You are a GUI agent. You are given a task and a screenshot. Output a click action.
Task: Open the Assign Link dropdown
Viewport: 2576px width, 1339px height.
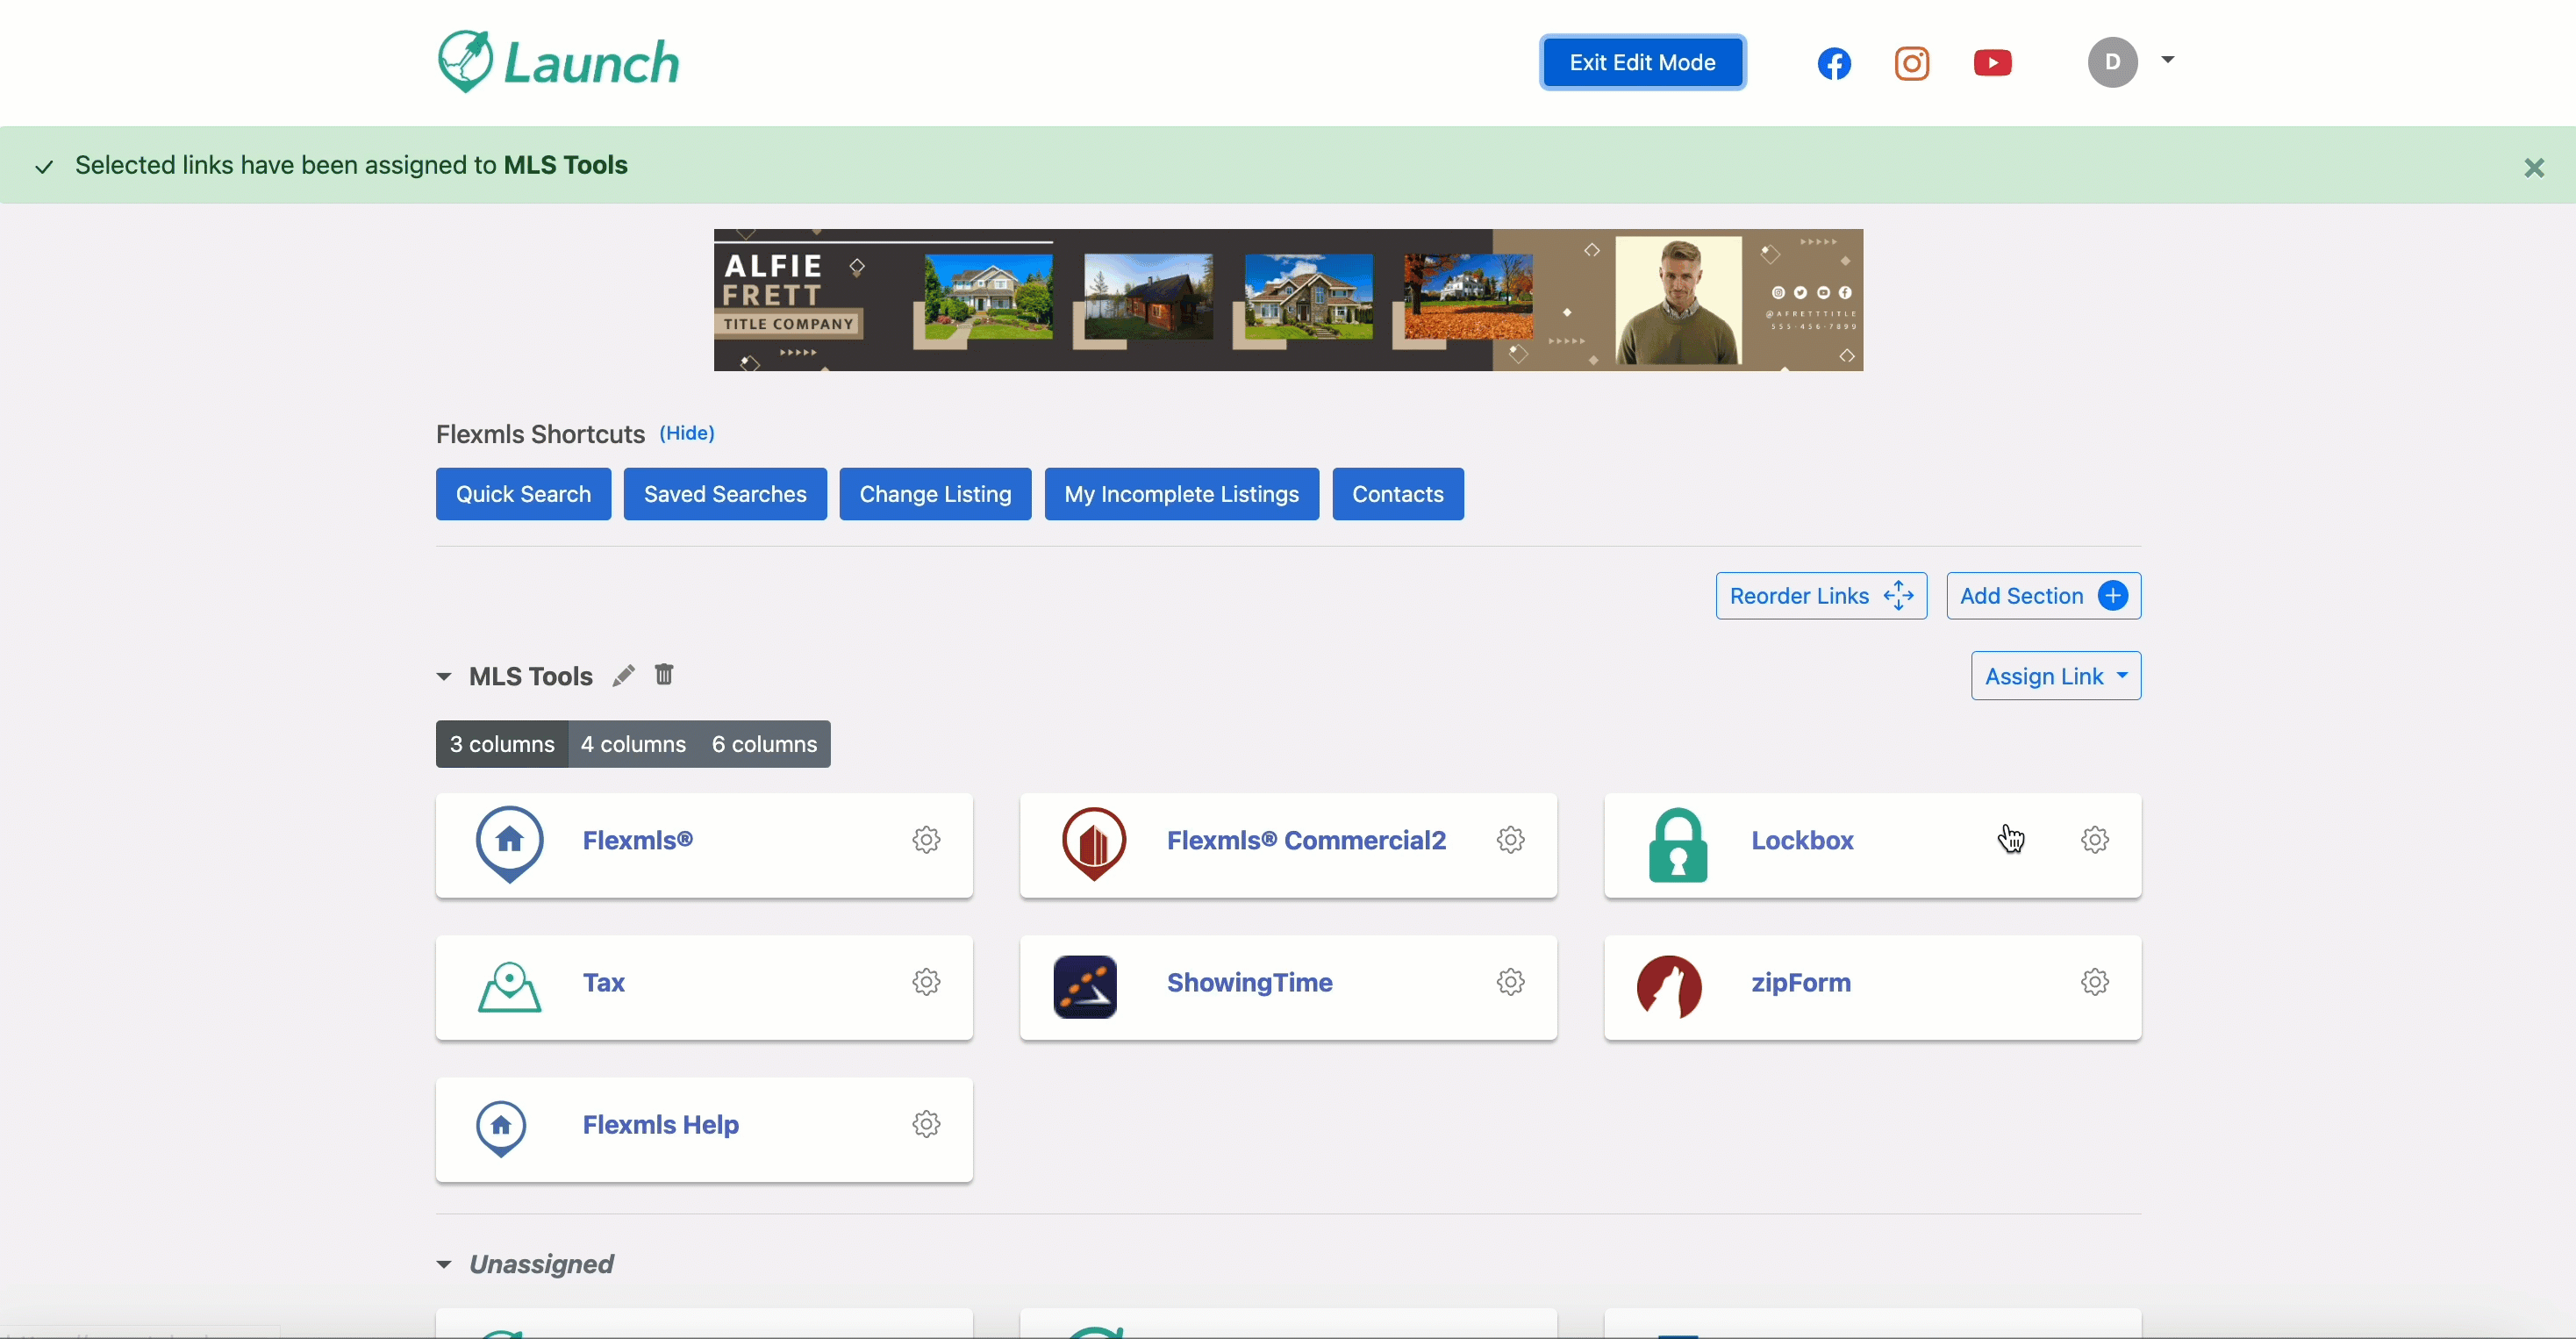point(2055,676)
